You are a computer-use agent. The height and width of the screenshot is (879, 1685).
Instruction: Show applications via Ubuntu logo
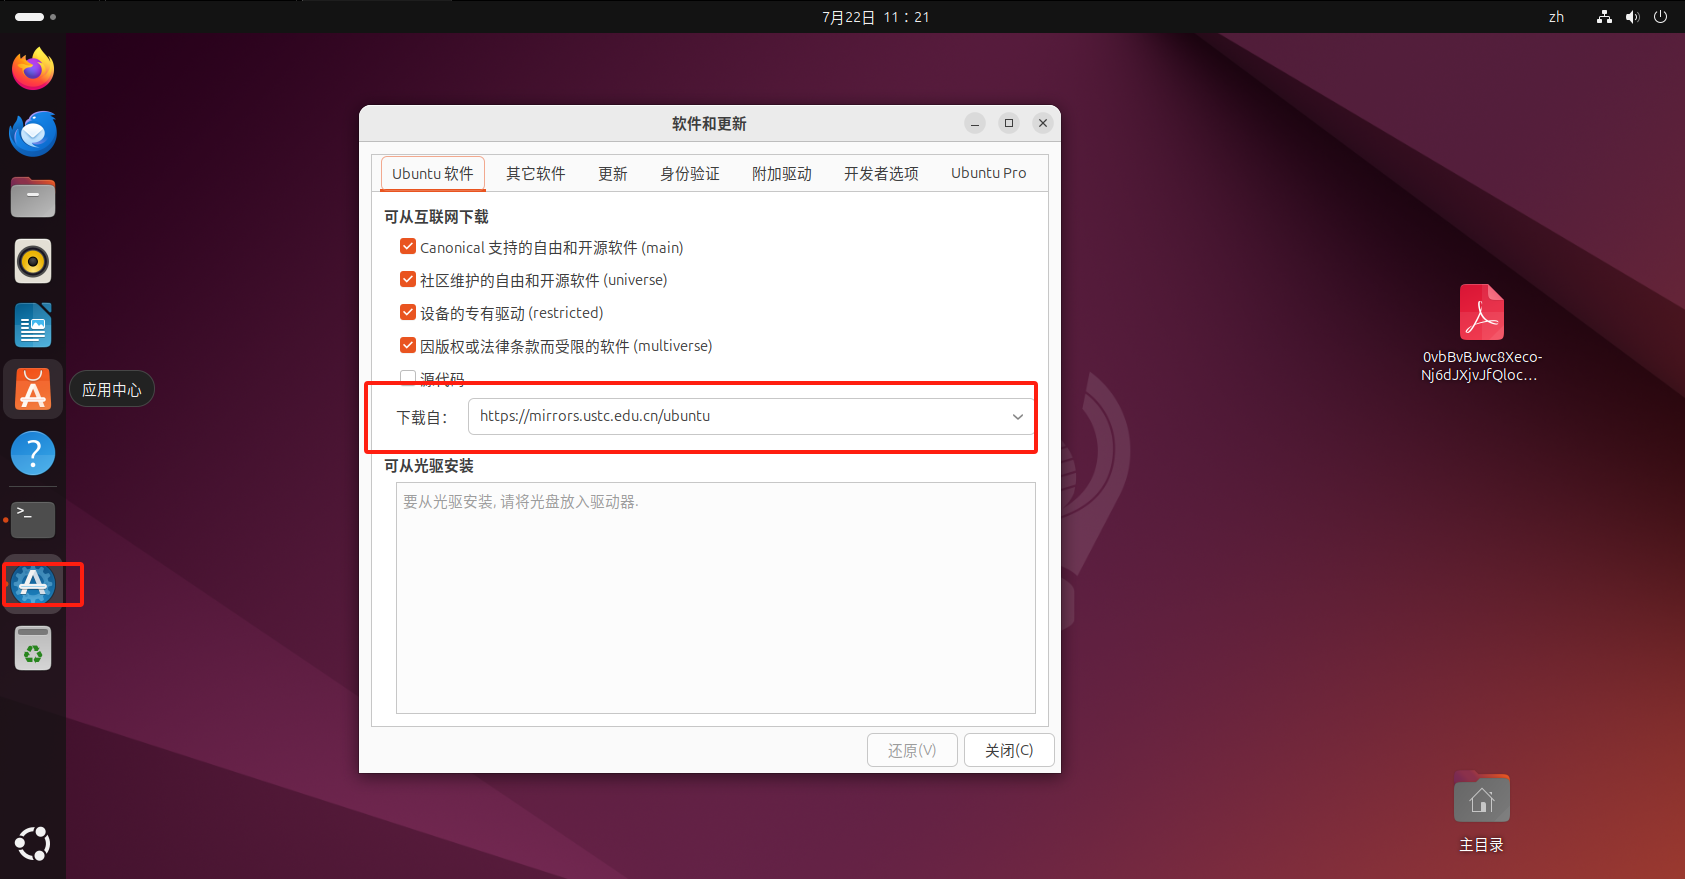click(x=33, y=843)
